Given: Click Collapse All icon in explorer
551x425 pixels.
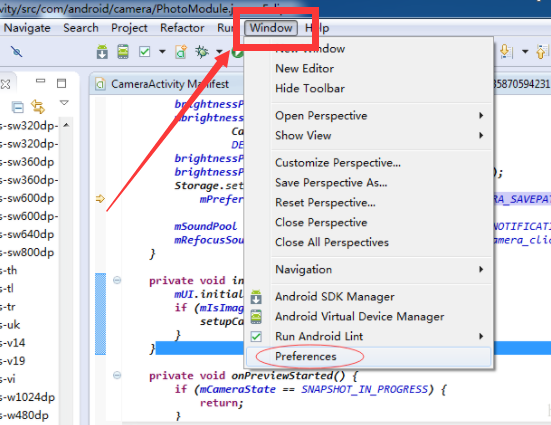Looking at the screenshot, I should (18, 107).
